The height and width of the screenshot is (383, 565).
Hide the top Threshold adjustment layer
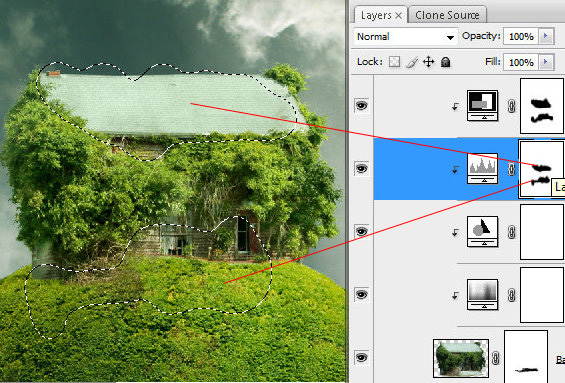[x=361, y=105]
